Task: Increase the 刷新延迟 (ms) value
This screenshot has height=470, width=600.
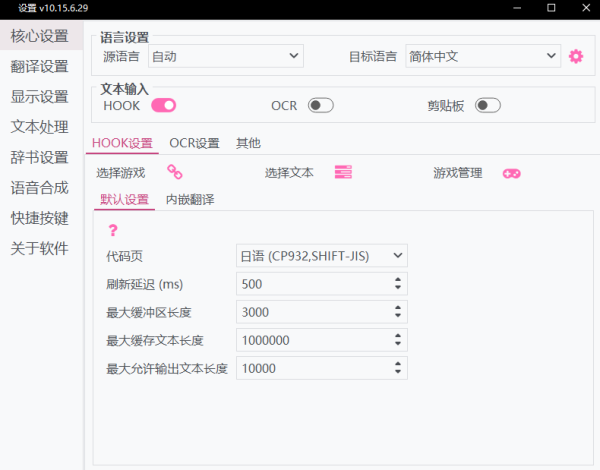Action: click(x=398, y=279)
